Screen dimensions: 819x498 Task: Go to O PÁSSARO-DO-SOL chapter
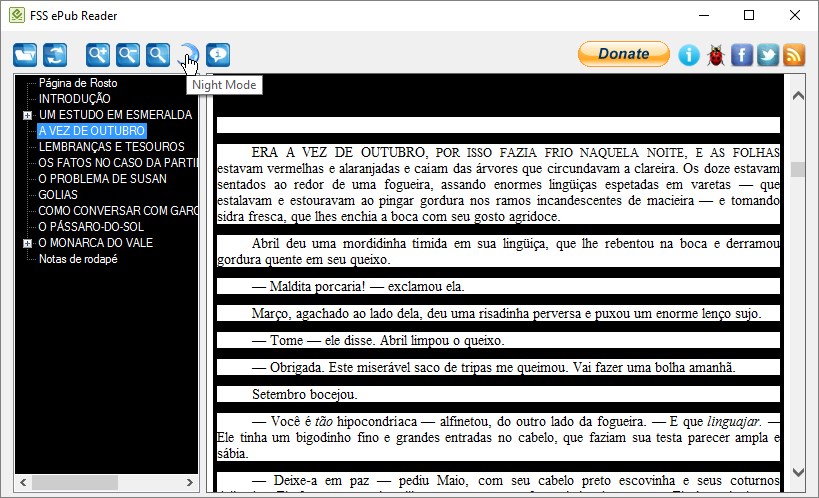tap(91, 227)
